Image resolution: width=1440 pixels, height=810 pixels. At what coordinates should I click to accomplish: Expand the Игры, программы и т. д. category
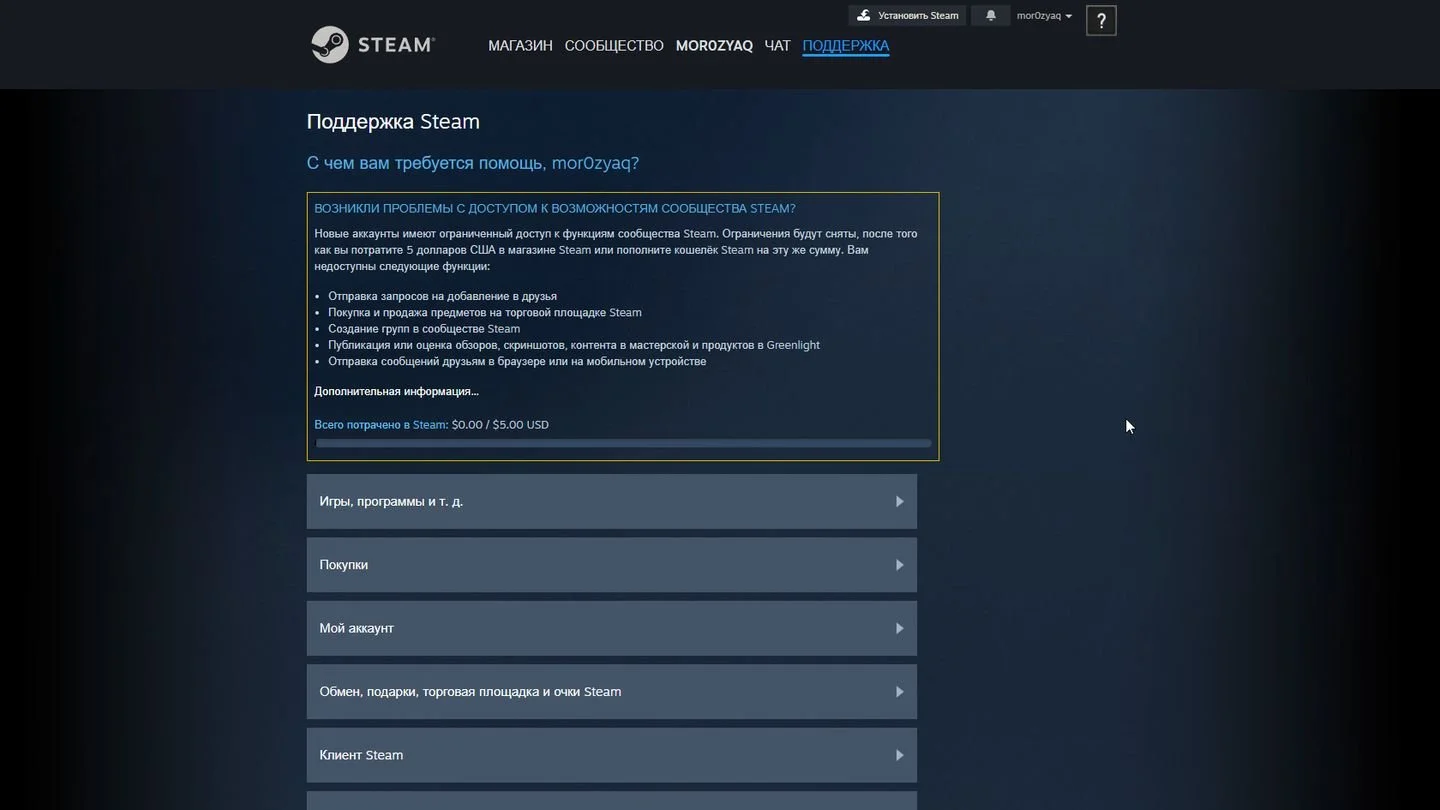(612, 501)
